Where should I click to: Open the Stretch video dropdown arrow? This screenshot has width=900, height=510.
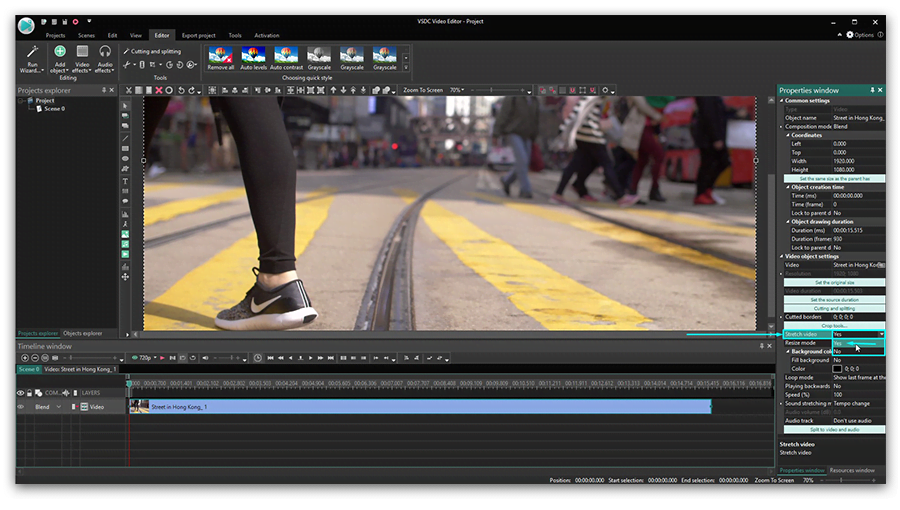pos(880,334)
